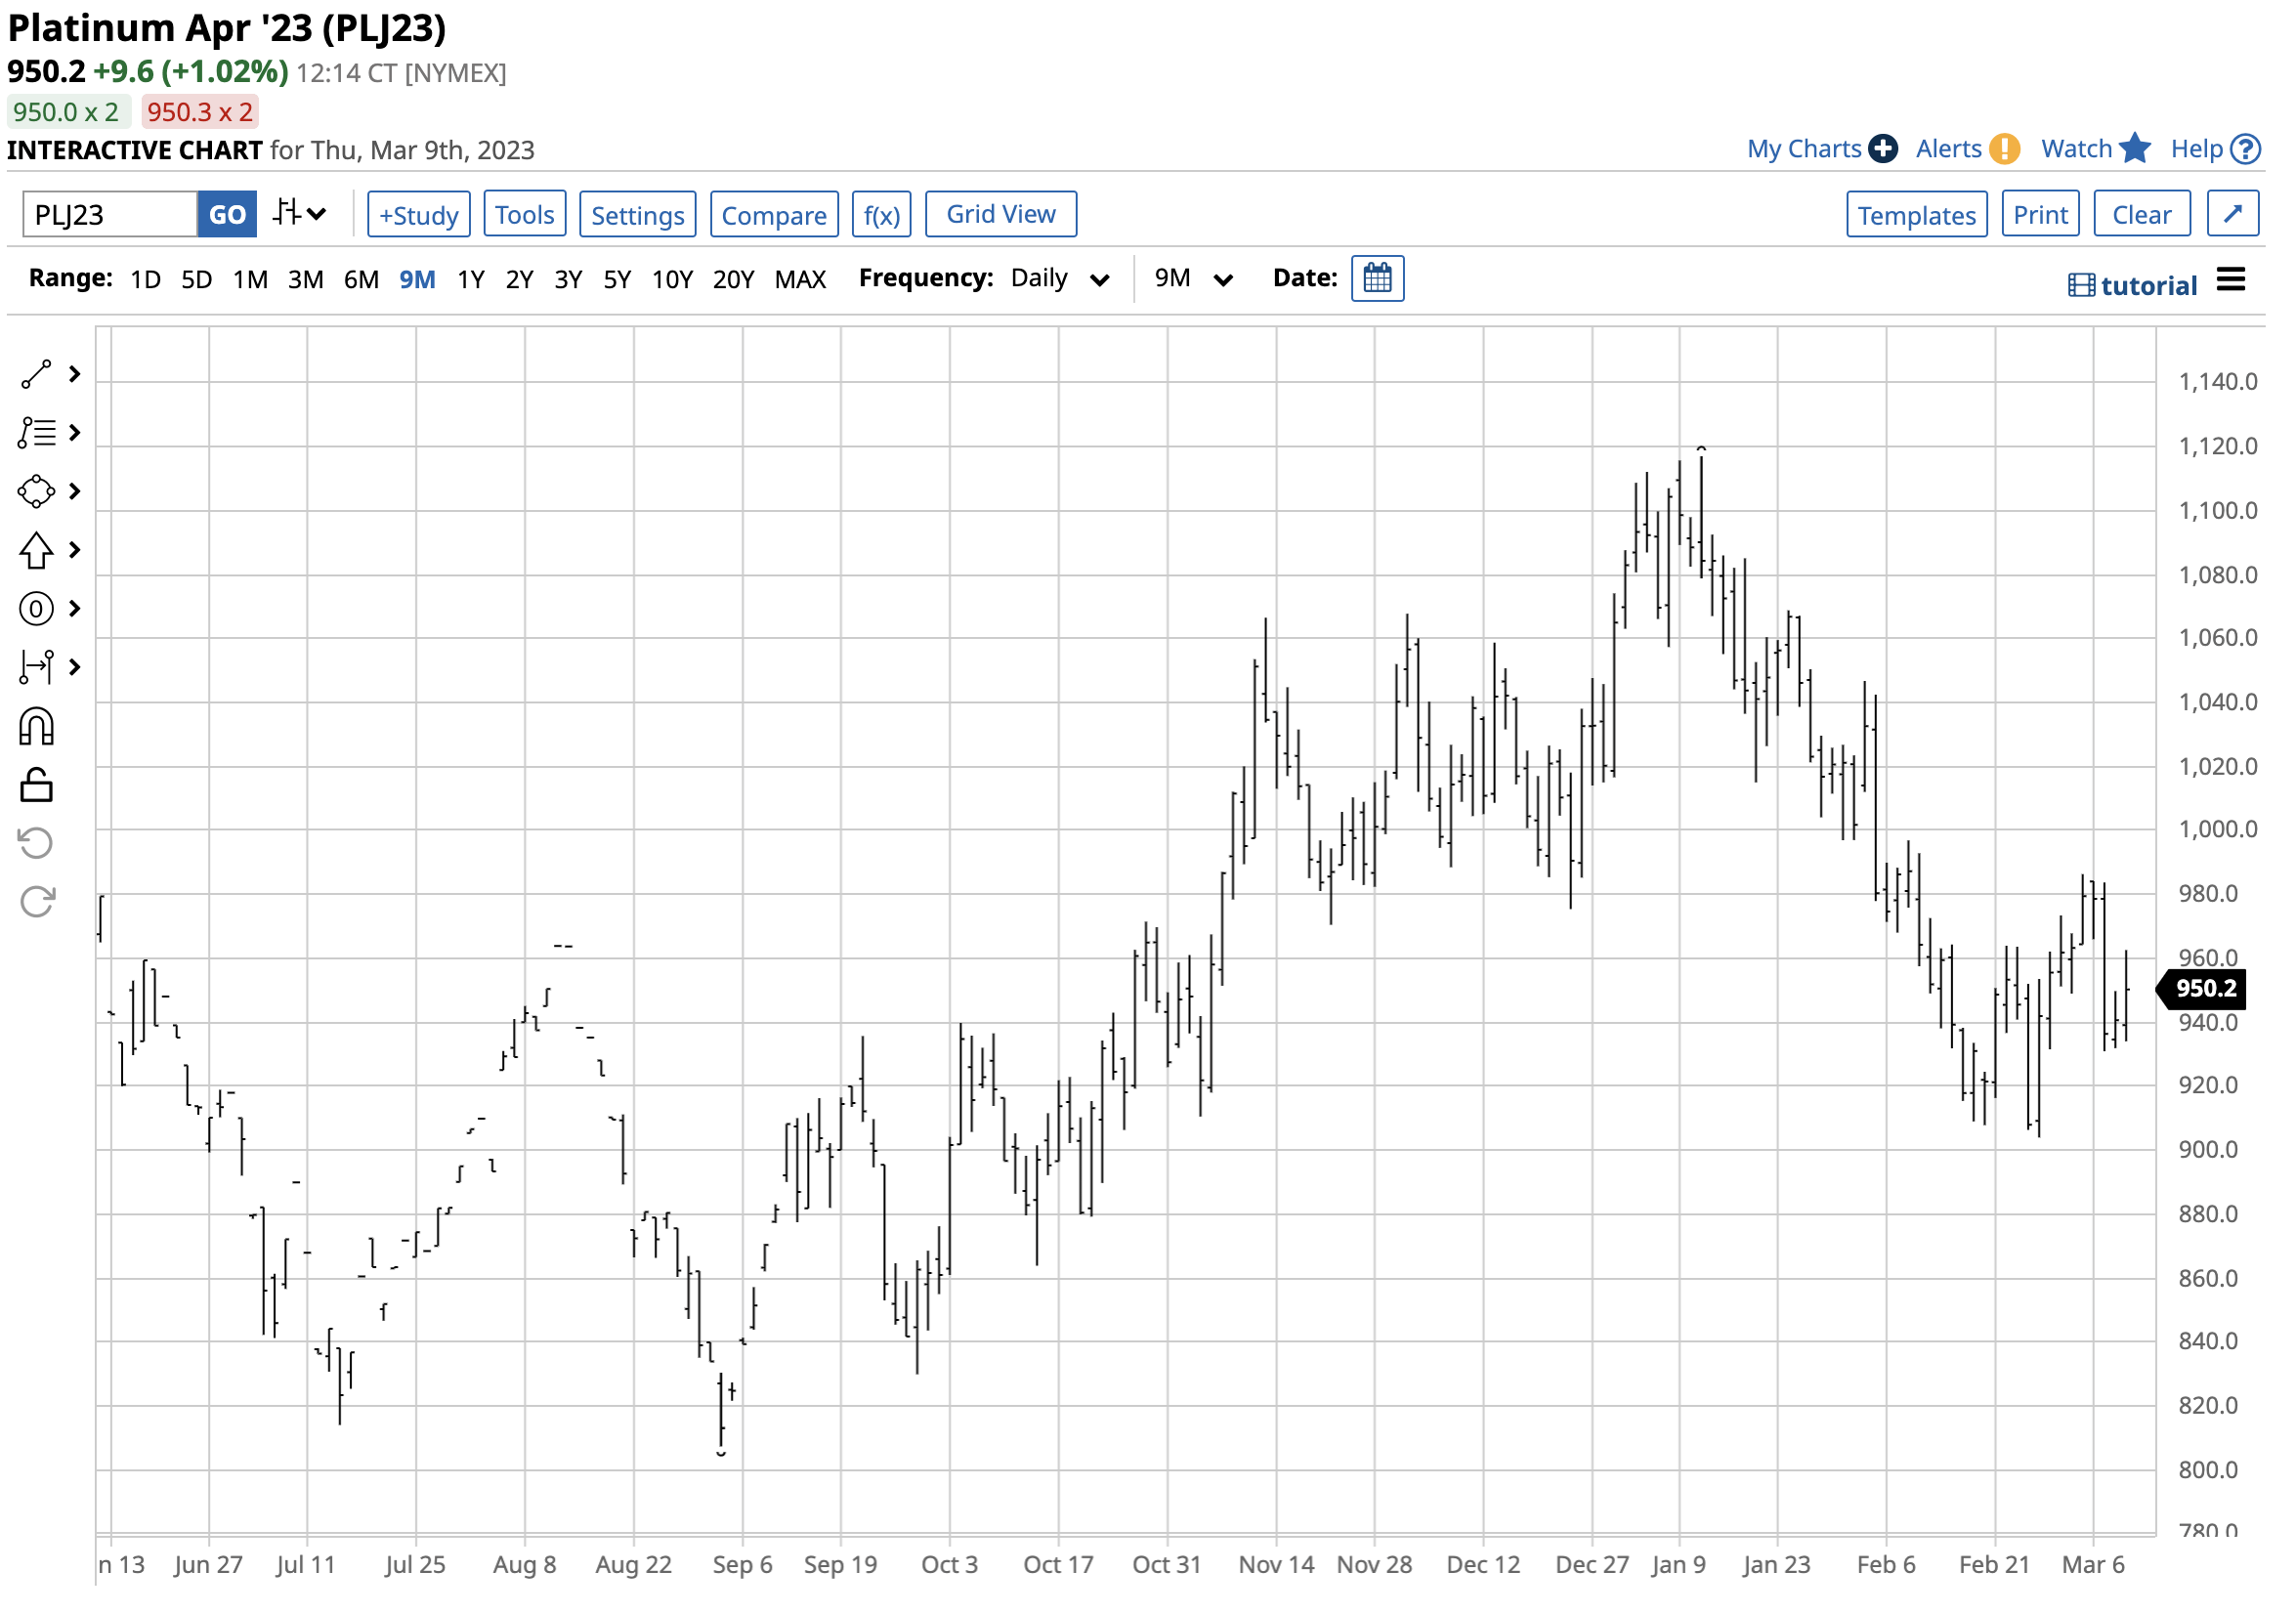Set range to 1M

[x=250, y=280]
